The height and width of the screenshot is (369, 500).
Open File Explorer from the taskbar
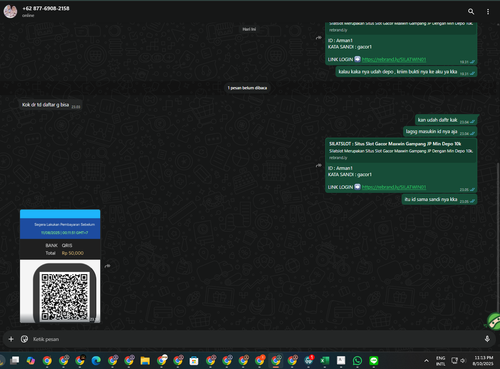tap(145, 360)
